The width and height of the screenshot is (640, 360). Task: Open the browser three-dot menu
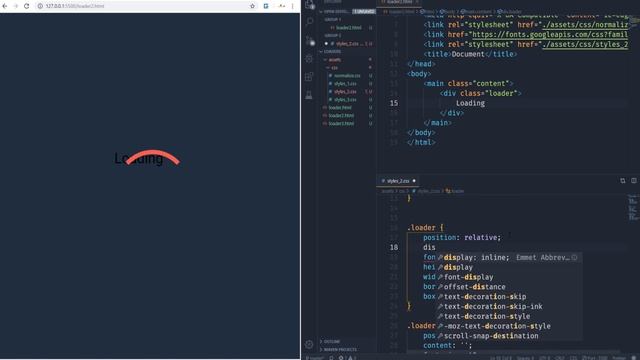click(x=293, y=6)
